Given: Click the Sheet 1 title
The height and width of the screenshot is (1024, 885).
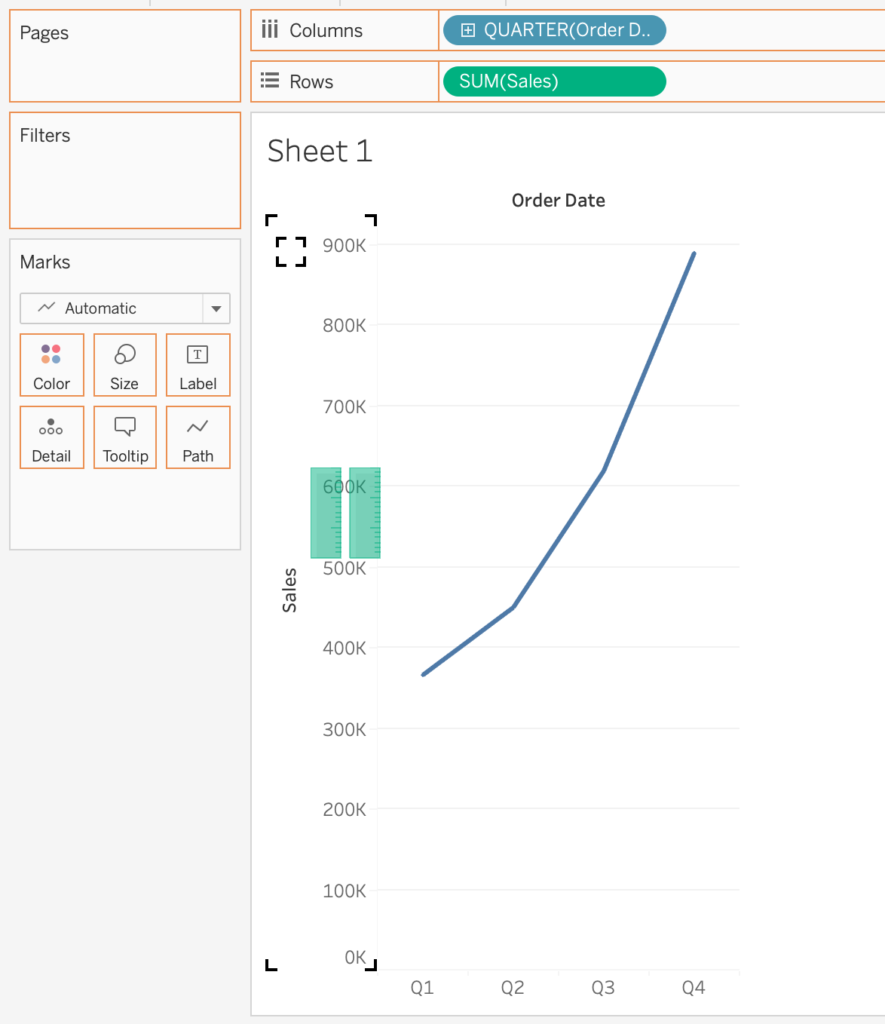Looking at the screenshot, I should [x=320, y=151].
